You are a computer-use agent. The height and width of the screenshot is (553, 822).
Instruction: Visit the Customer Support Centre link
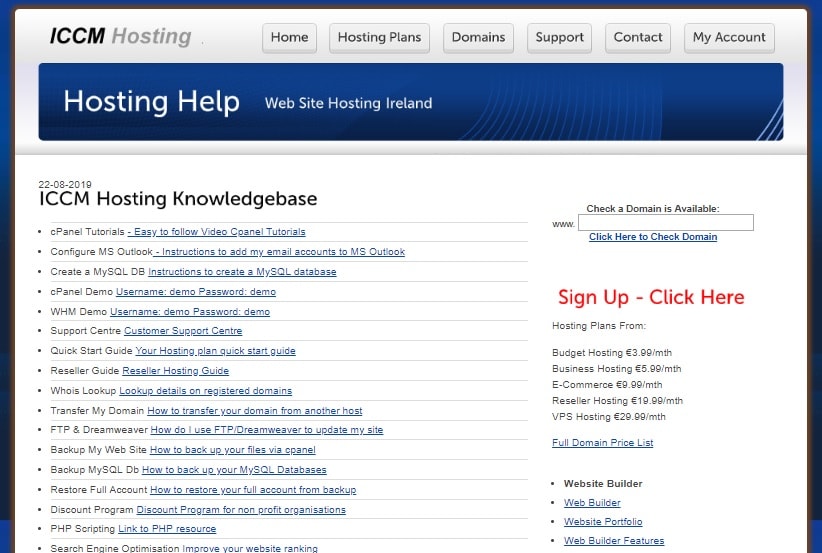[x=183, y=331]
